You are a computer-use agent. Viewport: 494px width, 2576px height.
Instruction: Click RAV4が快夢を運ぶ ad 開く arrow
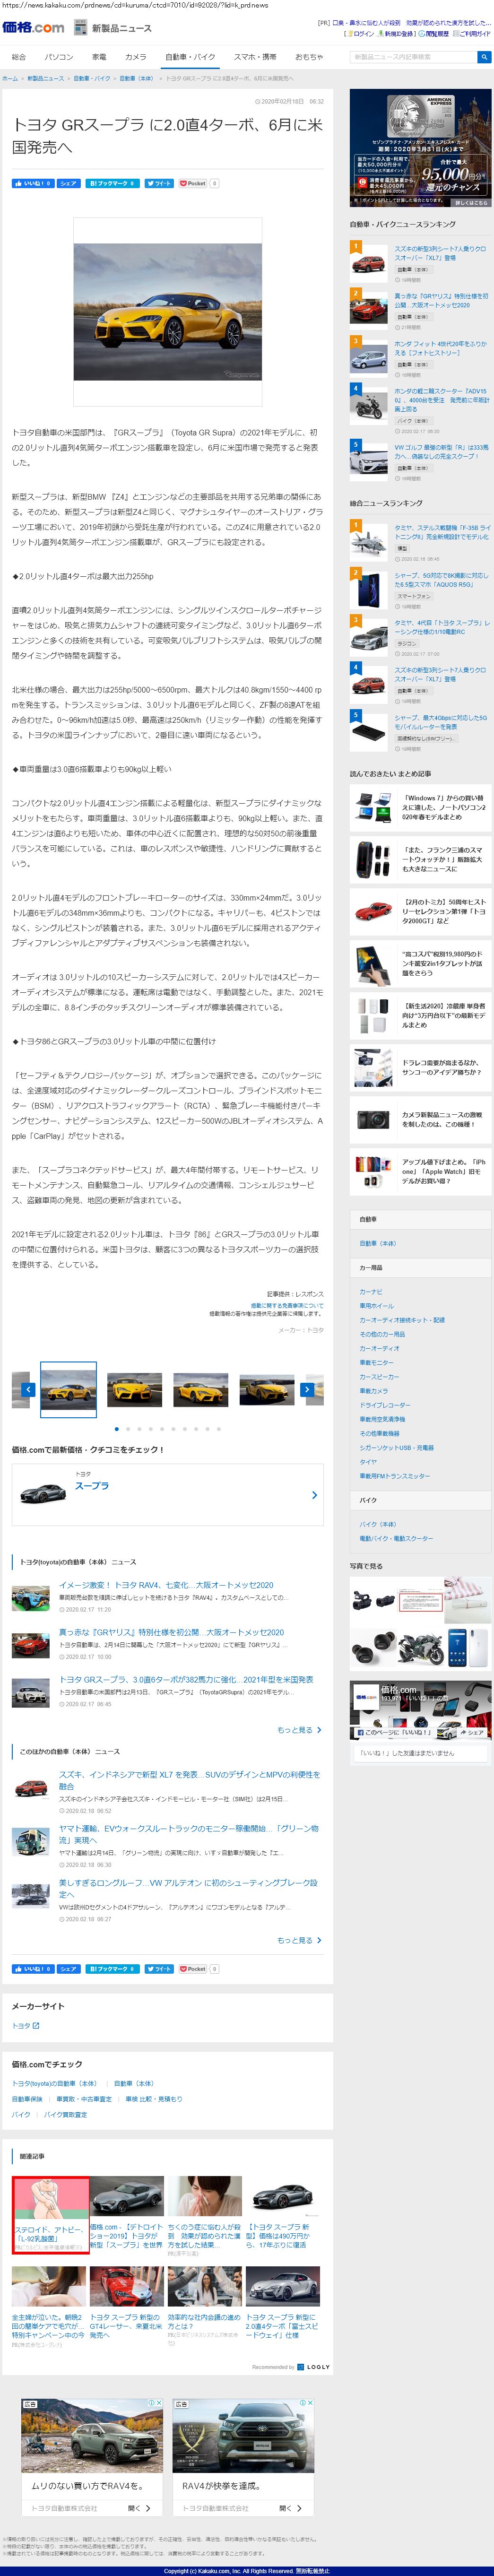(290, 2508)
